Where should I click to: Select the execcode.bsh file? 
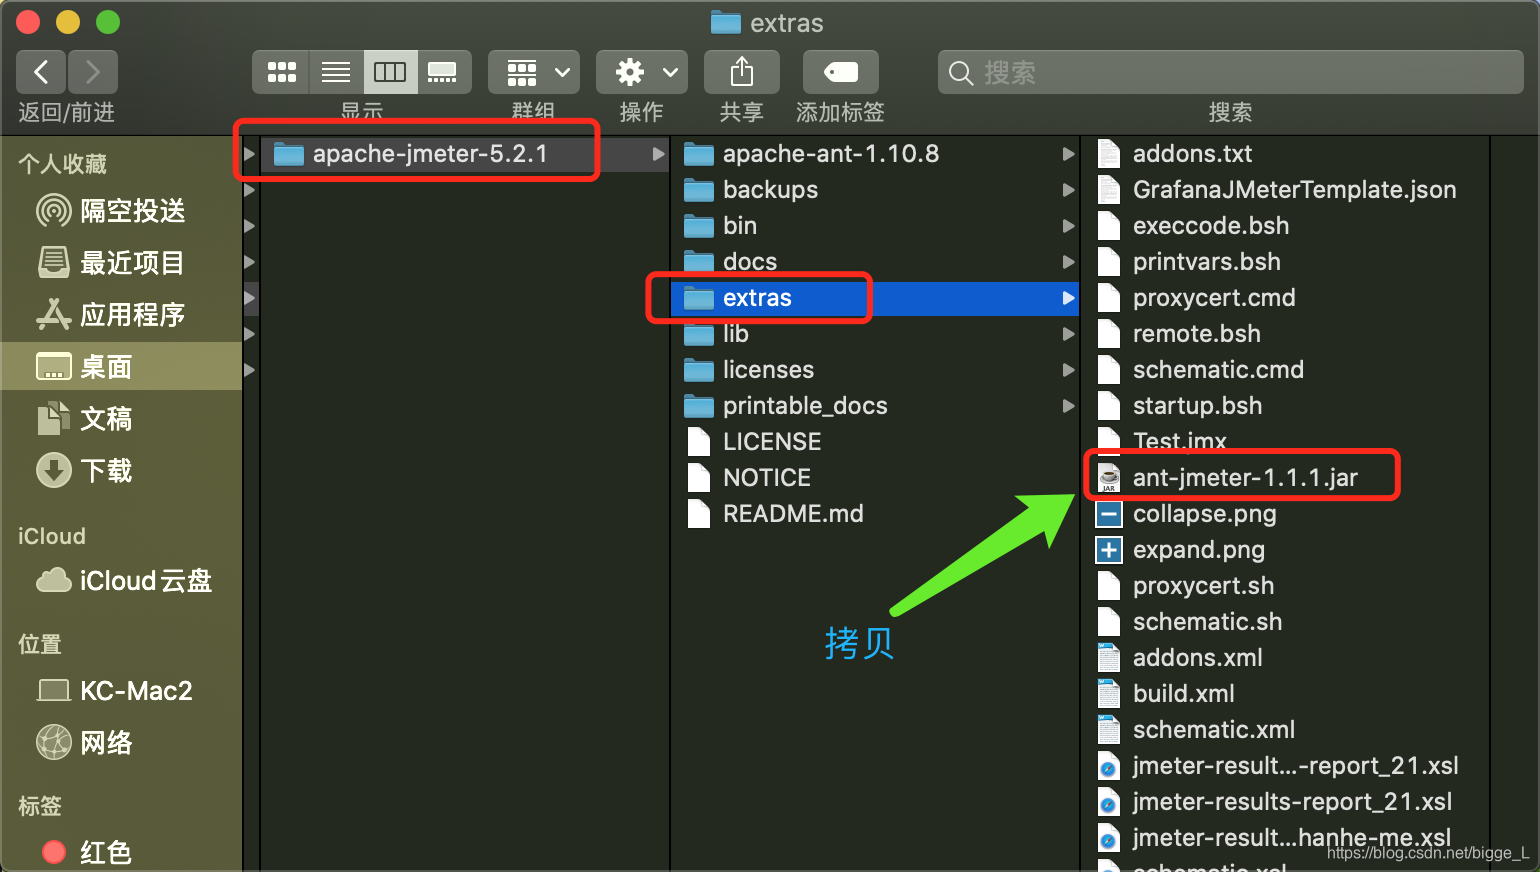1285,226
